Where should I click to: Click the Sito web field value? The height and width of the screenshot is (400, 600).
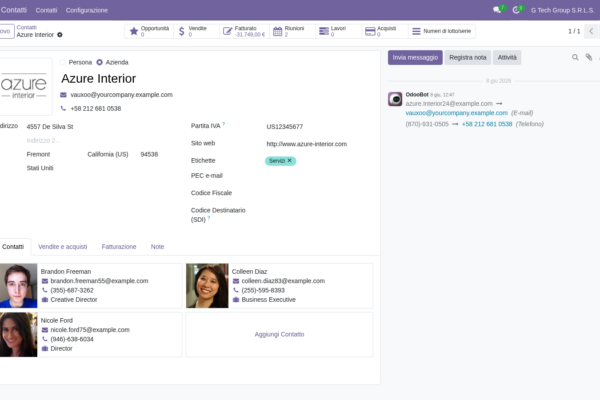[307, 144]
